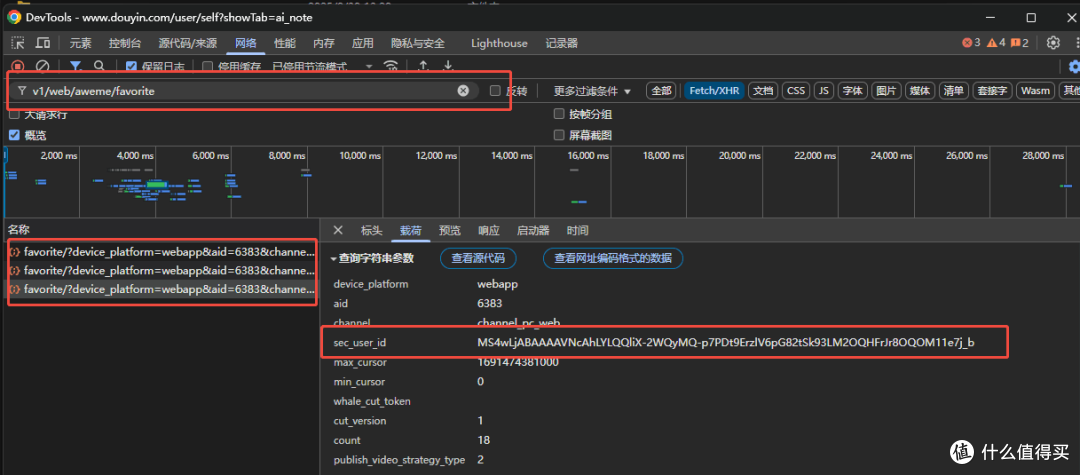The height and width of the screenshot is (475, 1080).
Task: Switch to 元素 panel tab
Action: tap(80, 43)
